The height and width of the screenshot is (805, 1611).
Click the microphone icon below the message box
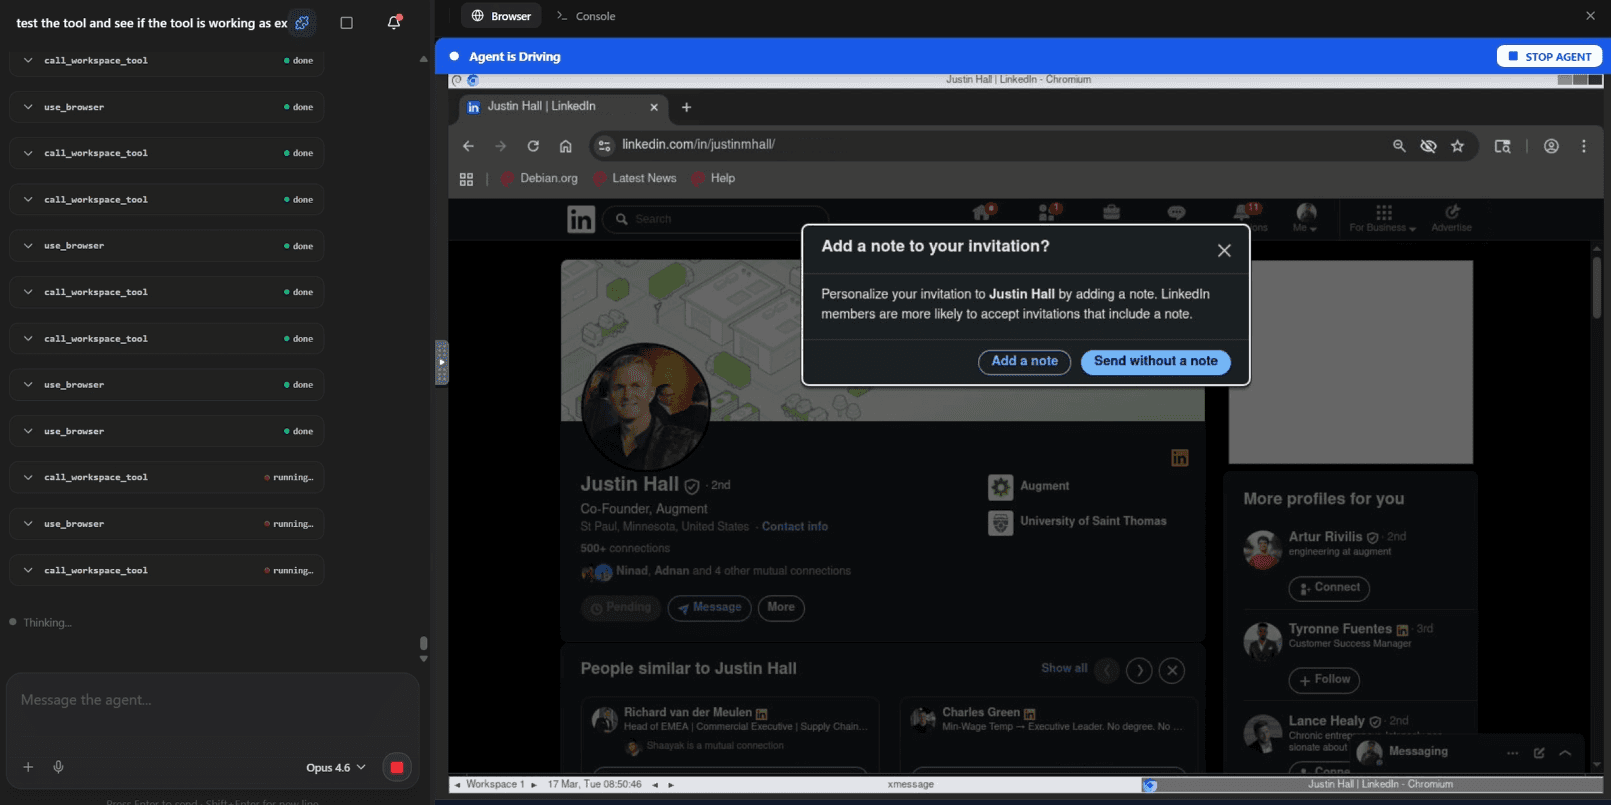point(58,767)
